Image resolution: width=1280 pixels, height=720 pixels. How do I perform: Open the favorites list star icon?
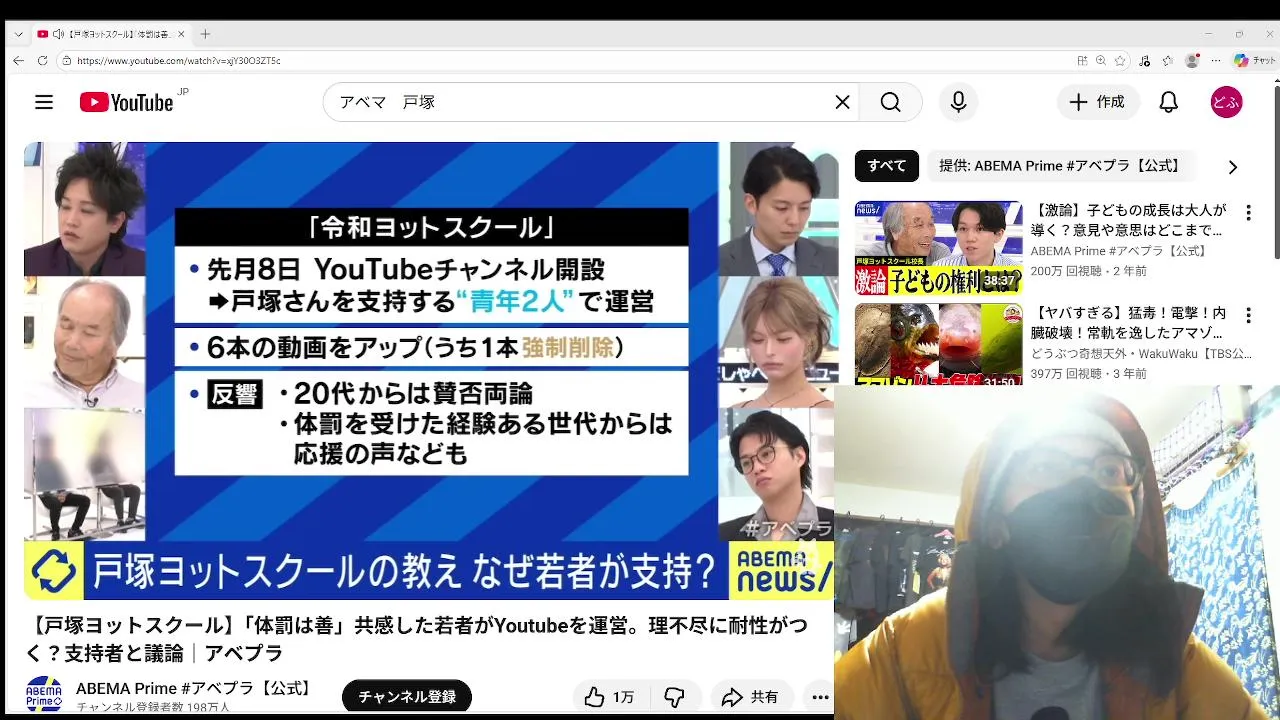tap(1167, 61)
